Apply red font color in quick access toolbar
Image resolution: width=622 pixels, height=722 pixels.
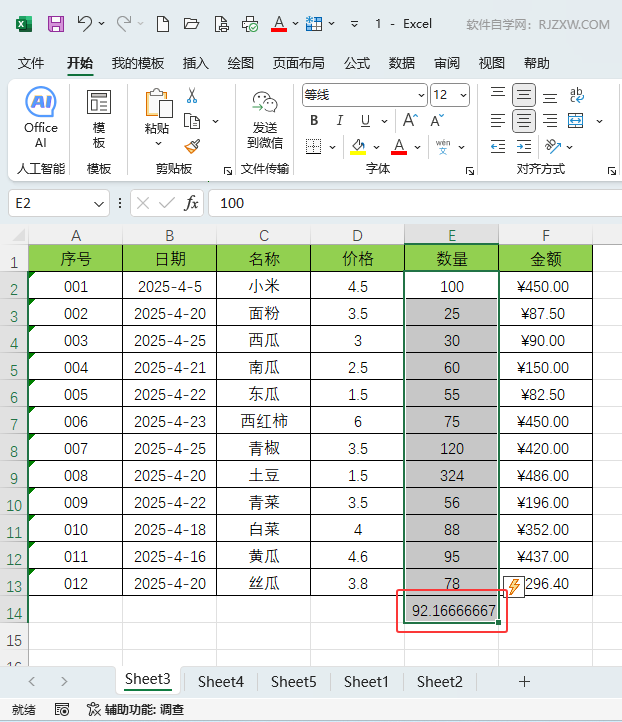(279, 23)
